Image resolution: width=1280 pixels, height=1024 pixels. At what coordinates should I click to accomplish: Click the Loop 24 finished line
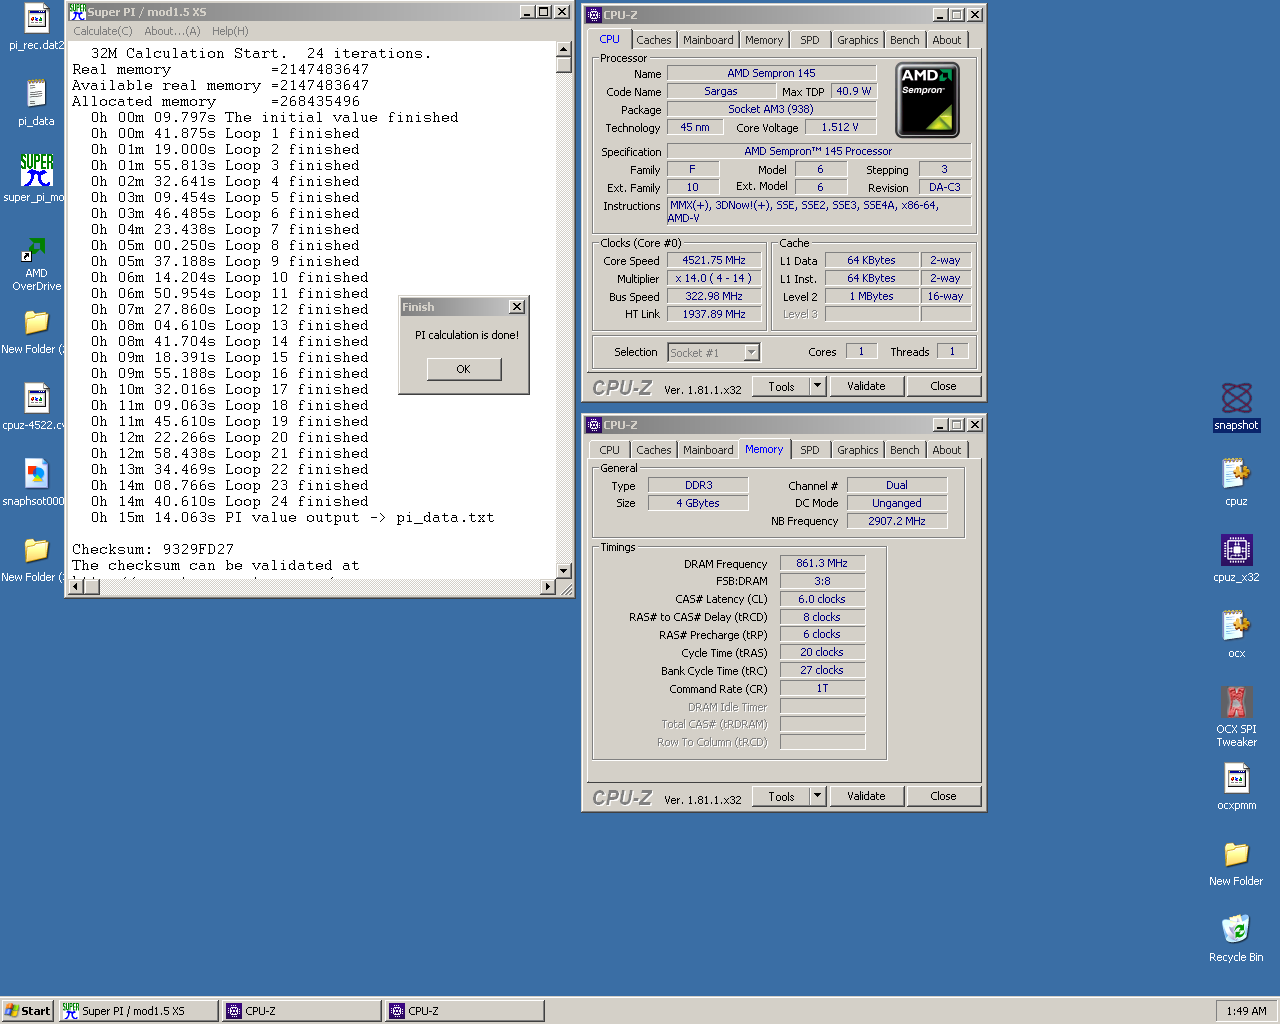(x=230, y=501)
